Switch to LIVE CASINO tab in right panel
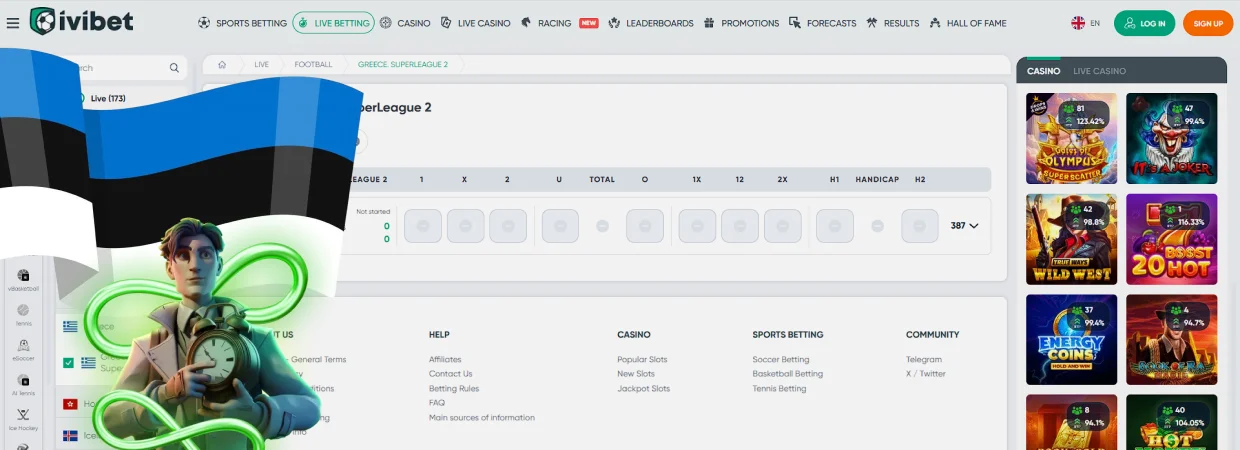 click(1099, 71)
